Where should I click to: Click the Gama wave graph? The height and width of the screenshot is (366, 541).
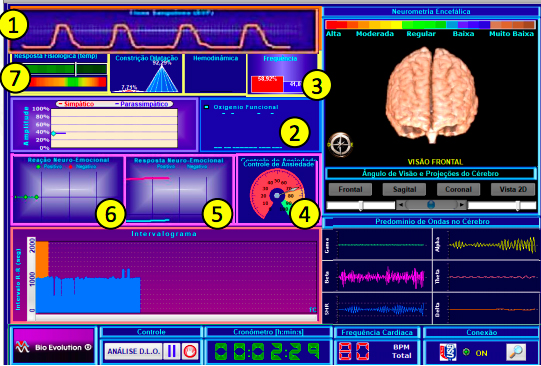pyautogui.click(x=381, y=245)
